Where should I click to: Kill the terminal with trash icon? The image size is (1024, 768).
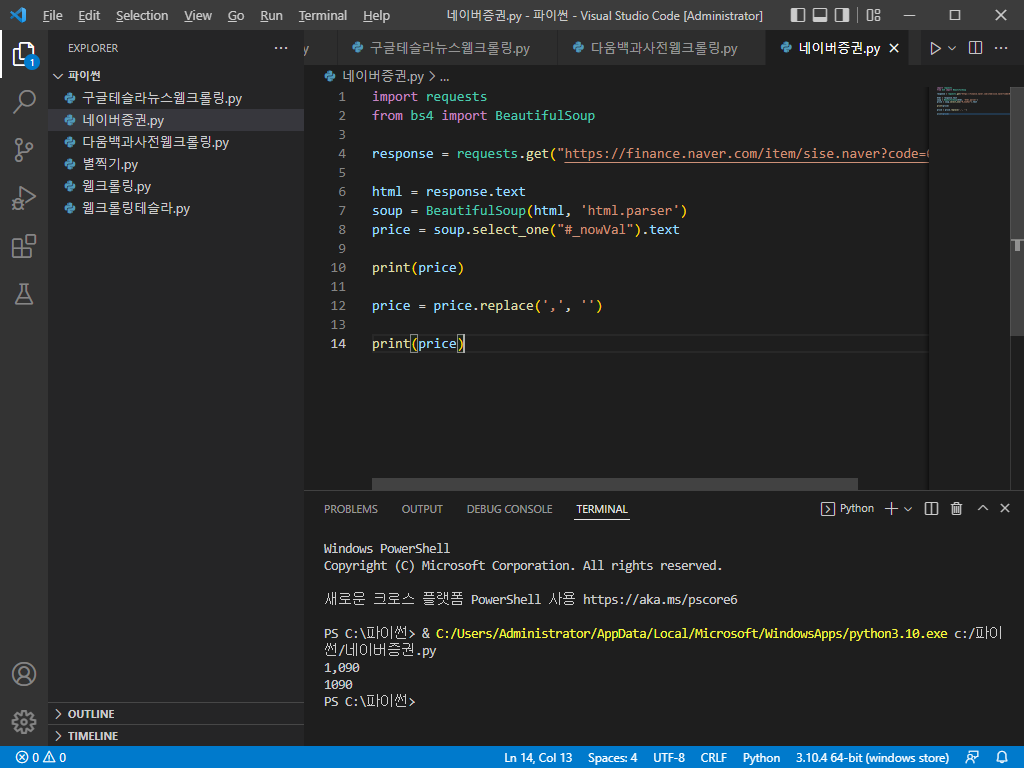tap(956, 509)
